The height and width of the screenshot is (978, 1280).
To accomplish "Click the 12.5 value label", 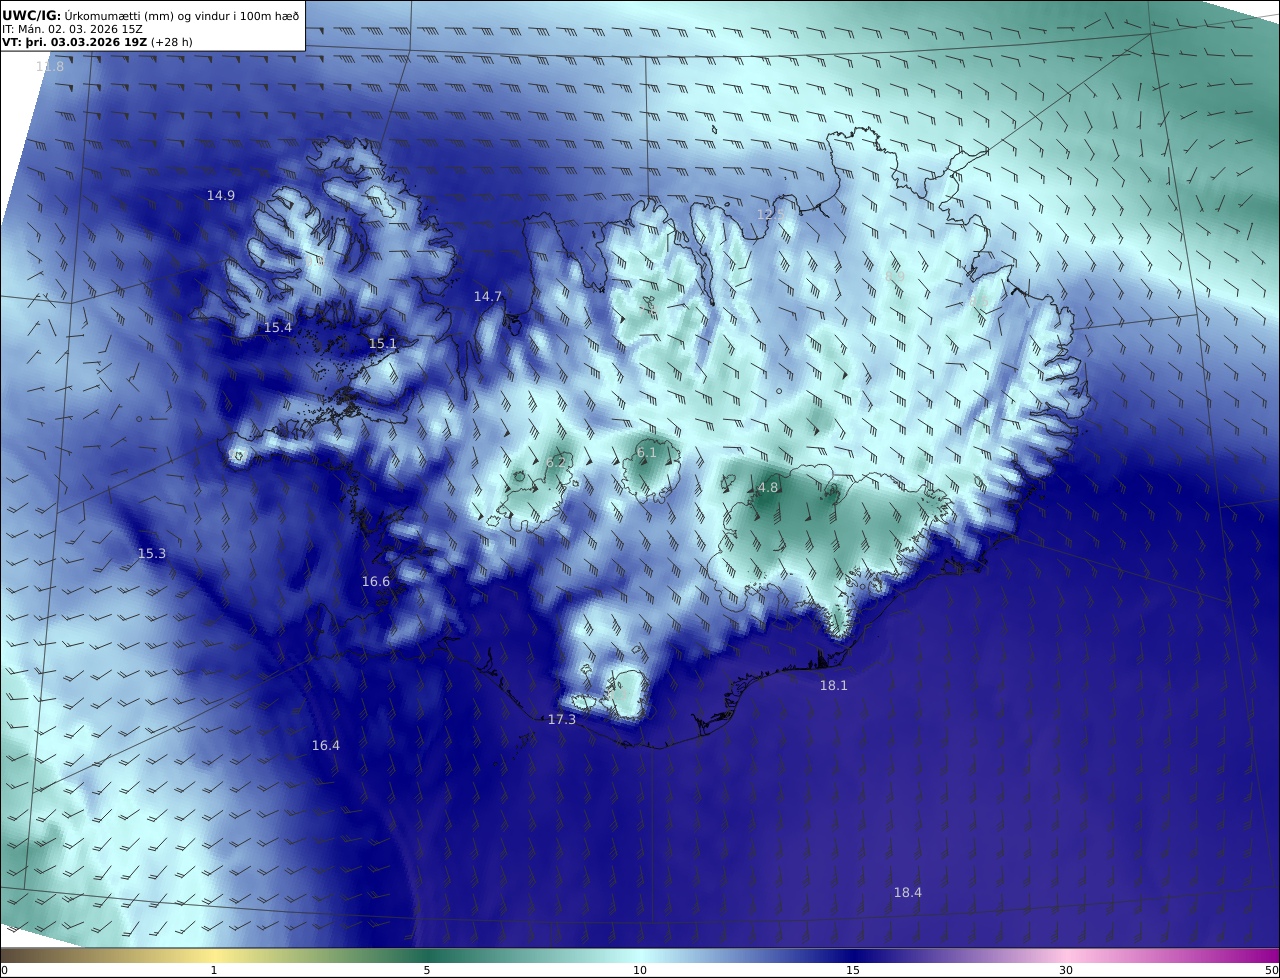I will 771,214.
